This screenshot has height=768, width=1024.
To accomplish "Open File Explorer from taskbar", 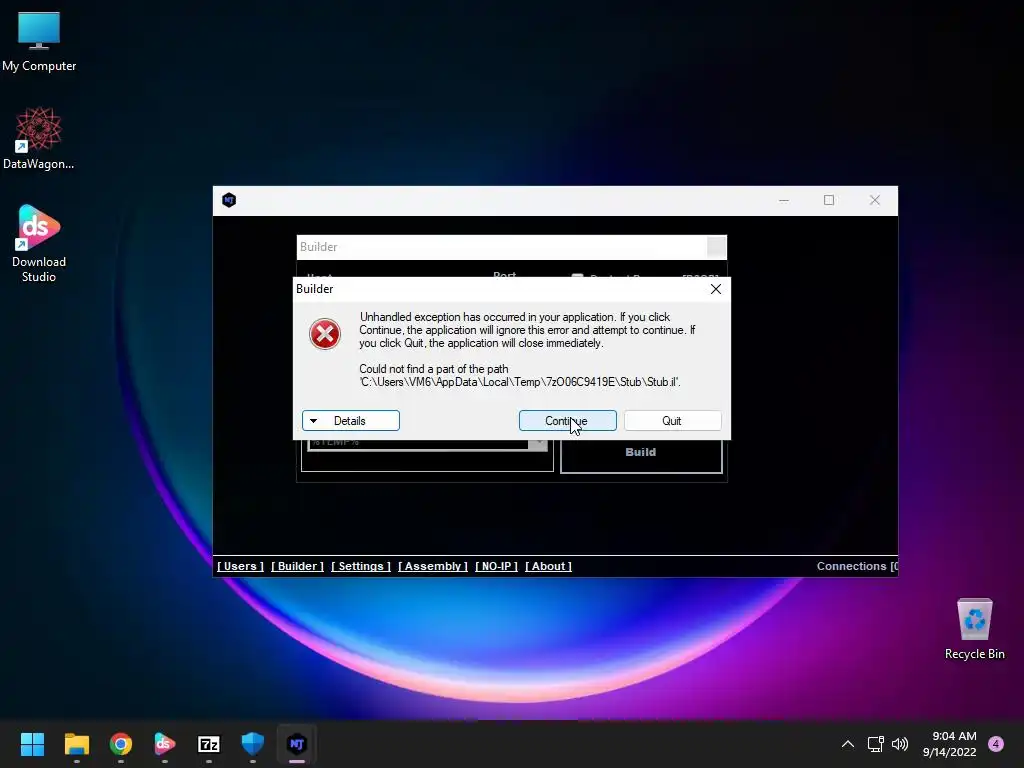I will 76,744.
